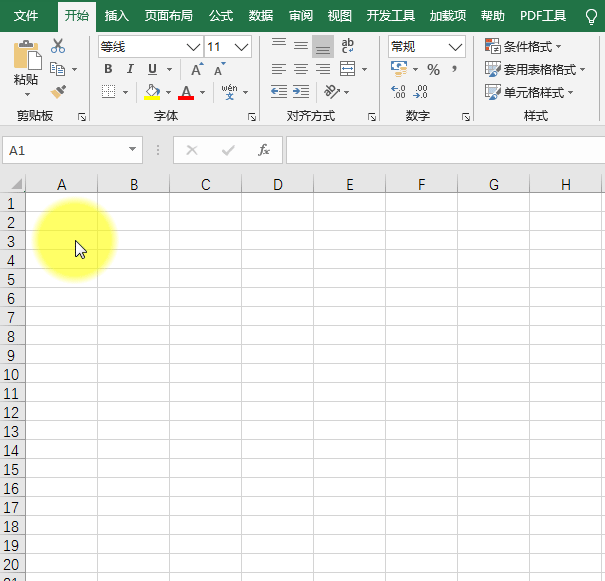Select column D header
Viewport: 605px width, 581px height.
pos(278,184)
